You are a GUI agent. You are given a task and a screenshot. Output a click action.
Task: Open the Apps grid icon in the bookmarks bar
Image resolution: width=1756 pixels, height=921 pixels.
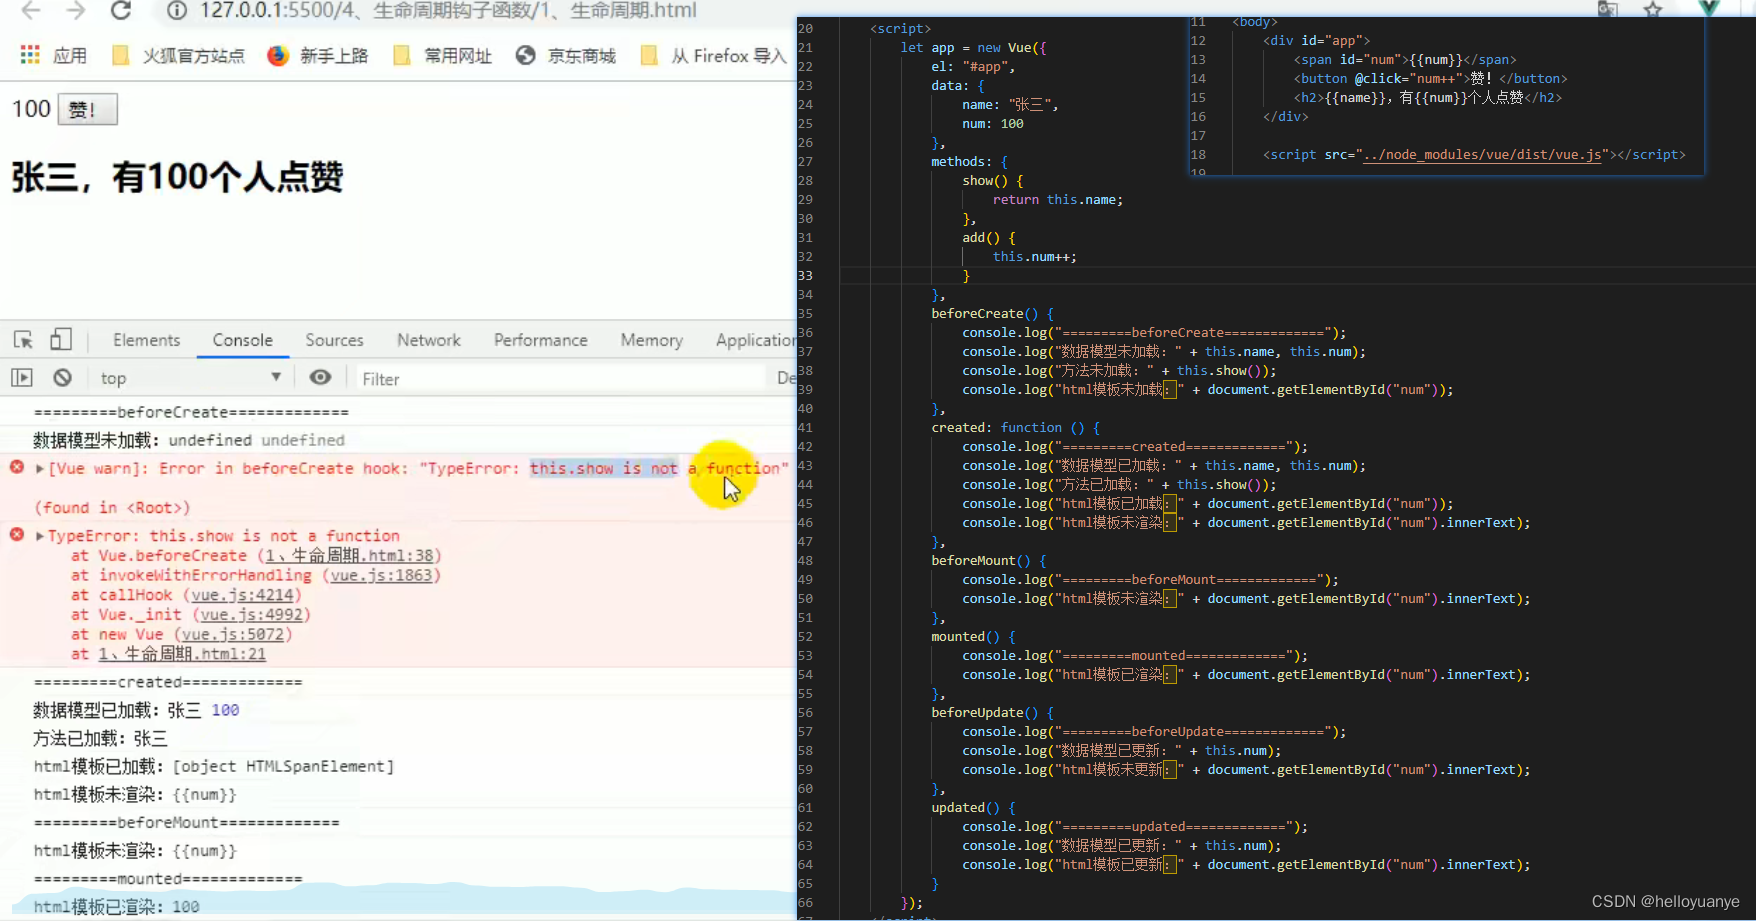pyautogui.click(x=30, y=55)
